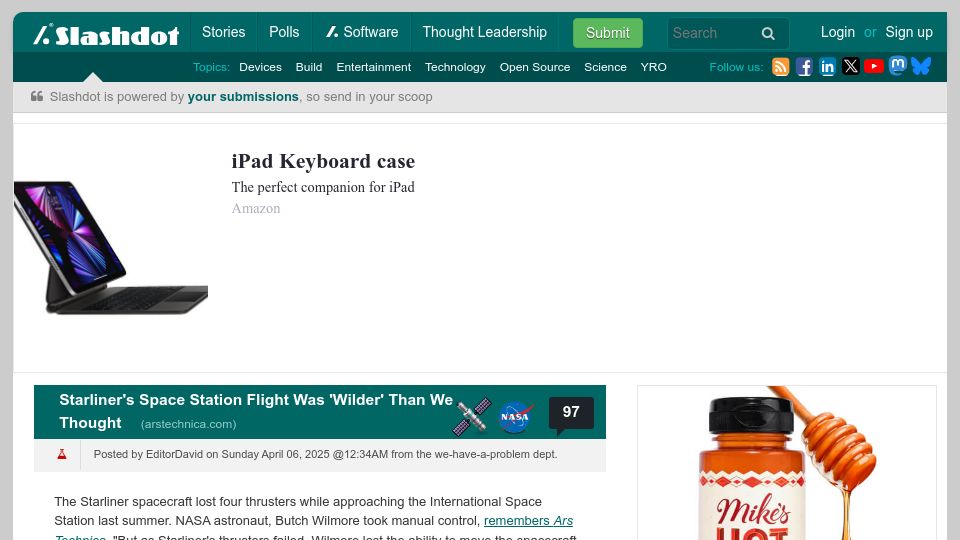Open Slashdot's YouTube icon
This screenshot has height=540, width=960.
[874, 66]
